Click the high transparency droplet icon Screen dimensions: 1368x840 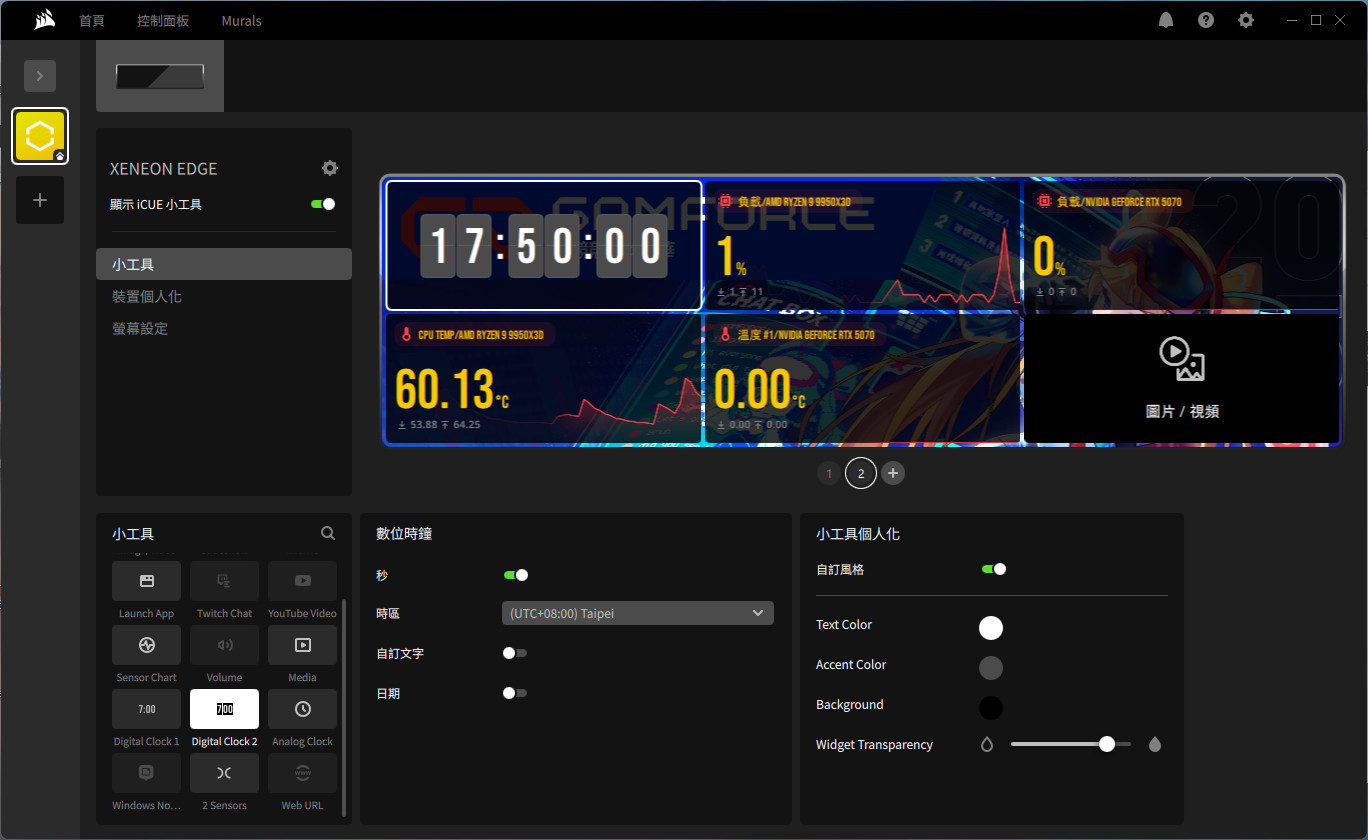[1155, 744]
